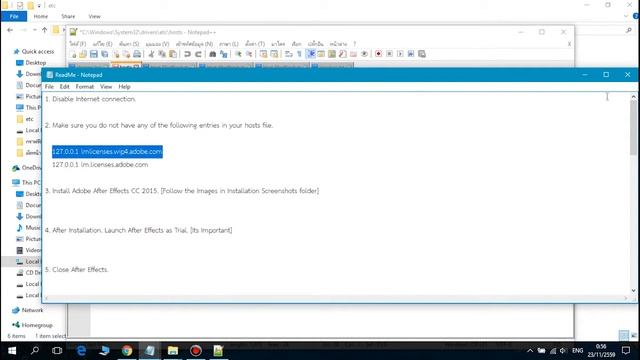Select 'etc' folder in Explorer sidebar
The width and height of the screenshot is (640, 360).
[x=29, y=119]
